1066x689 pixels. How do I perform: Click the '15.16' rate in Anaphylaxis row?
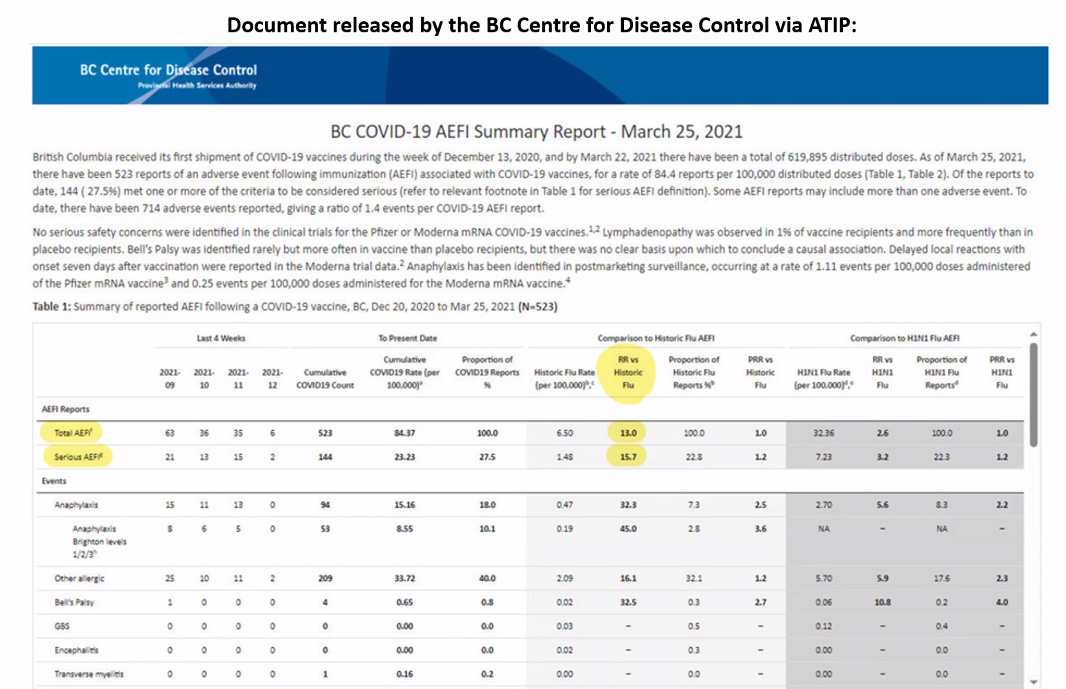coord(405,505)
